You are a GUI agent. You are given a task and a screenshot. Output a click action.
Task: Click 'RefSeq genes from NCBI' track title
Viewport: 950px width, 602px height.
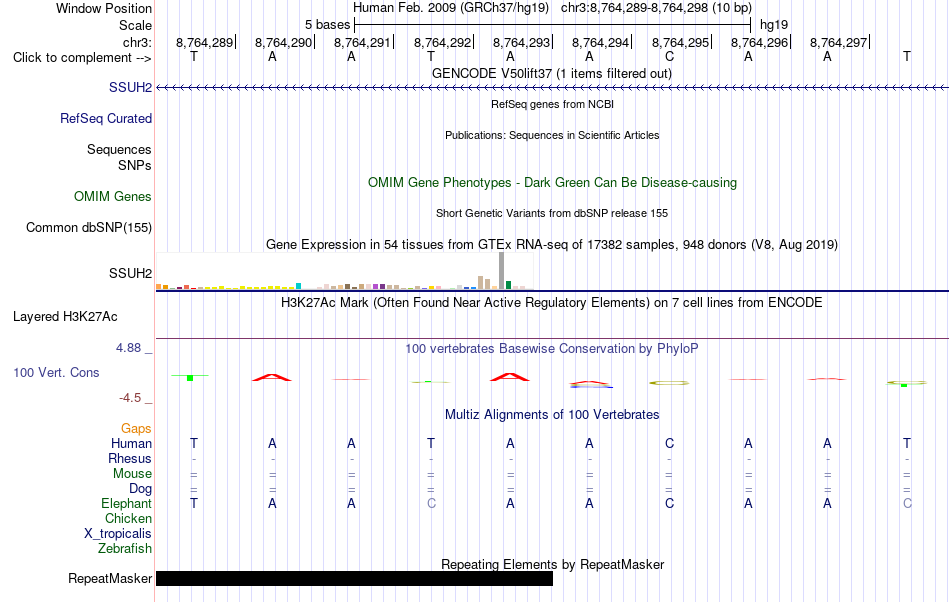pos(552,105)
